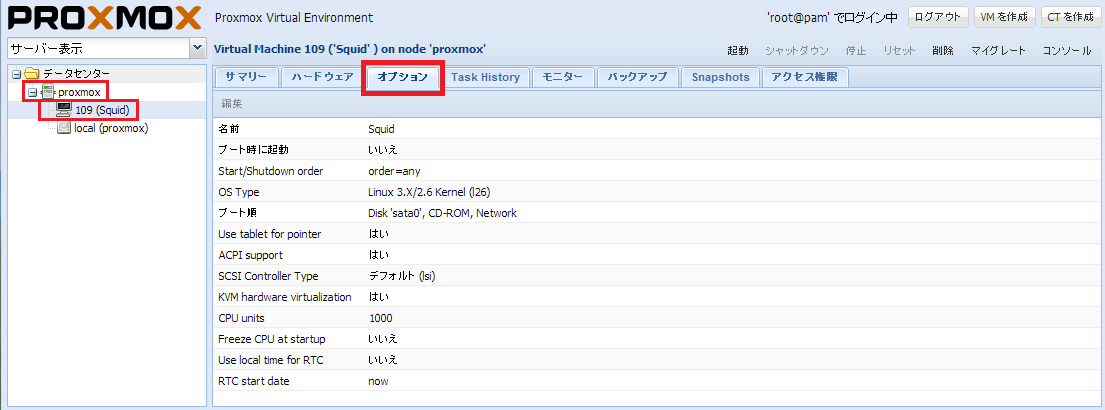Collapse the proxmox node tree

tap(32, 92)
